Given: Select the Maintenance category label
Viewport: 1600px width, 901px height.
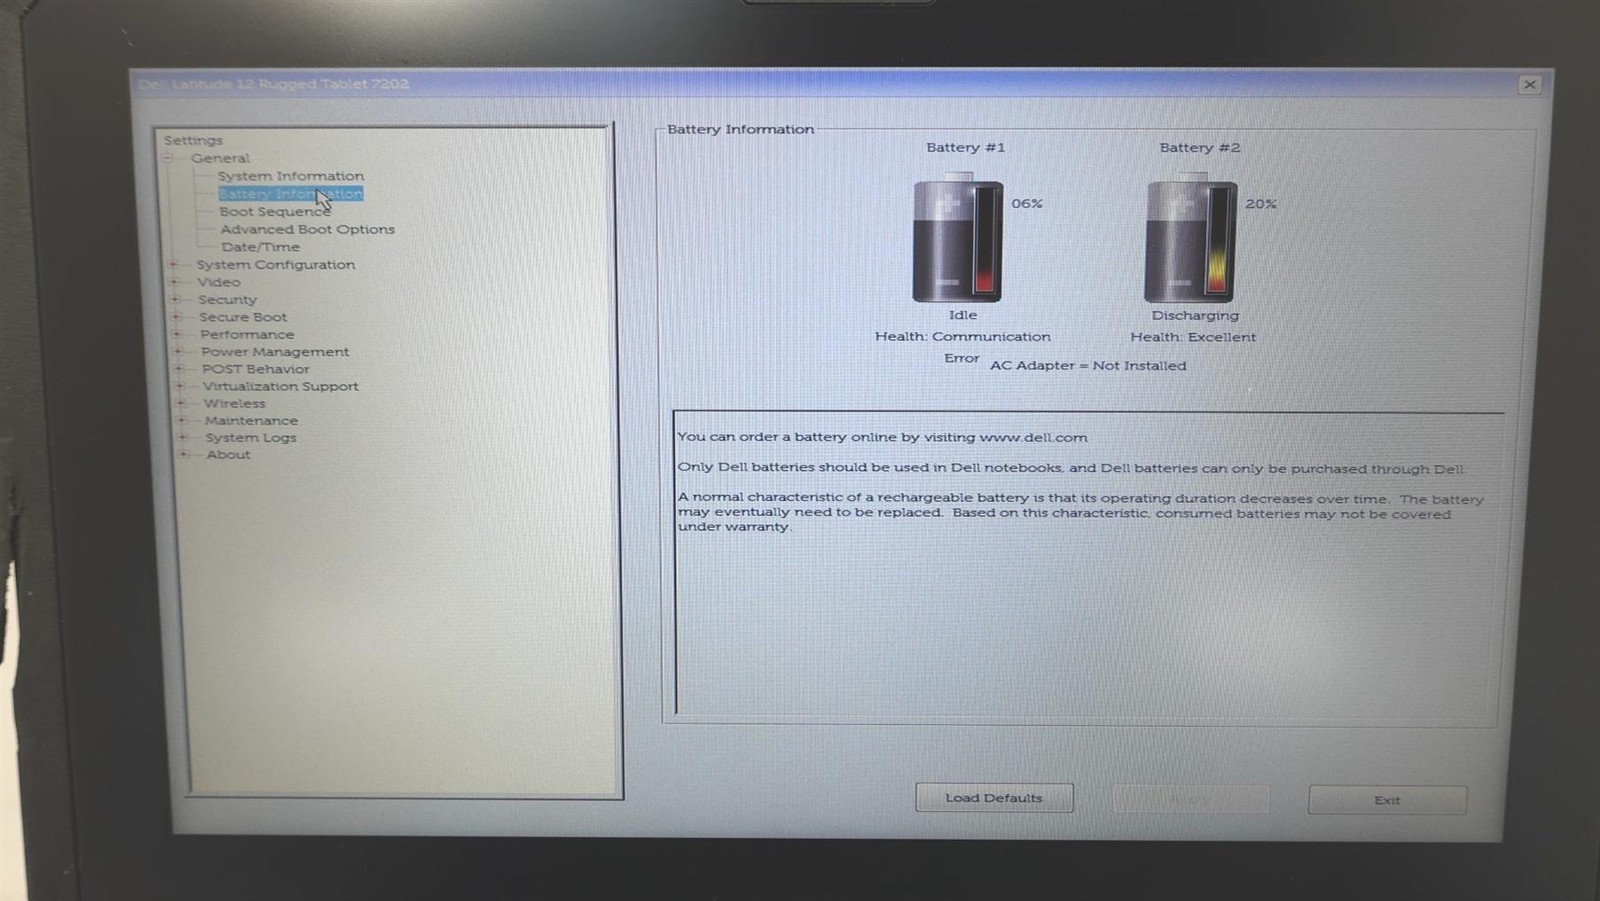Looking at the screenshot, I should tap(251, 421).
